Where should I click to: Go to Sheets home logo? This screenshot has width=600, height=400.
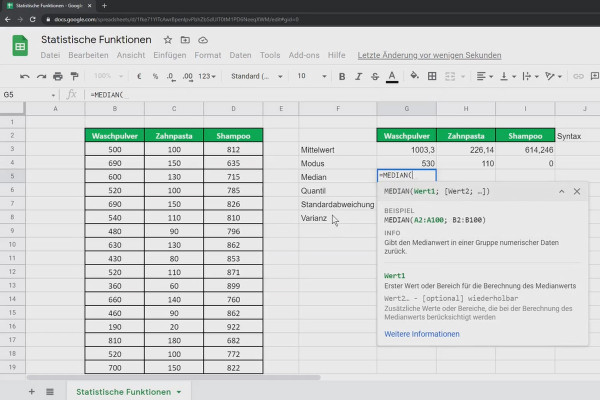20,46
